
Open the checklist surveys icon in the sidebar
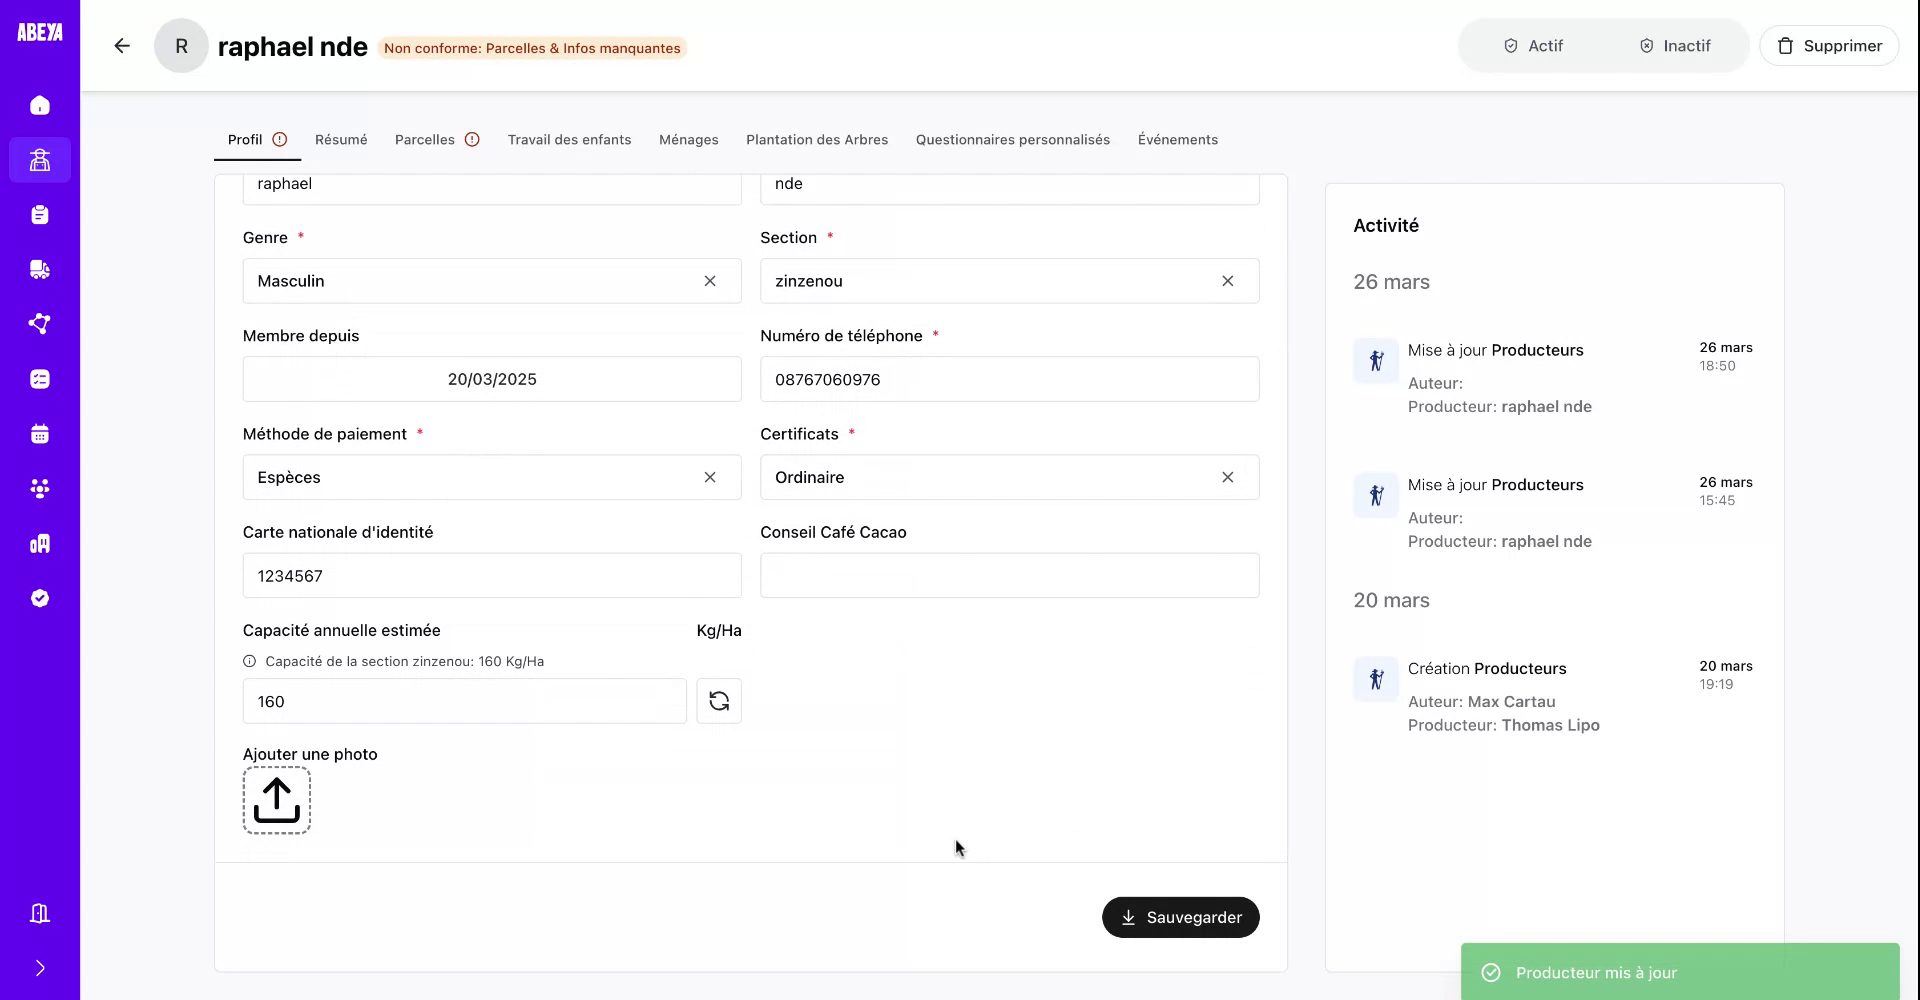[40, 378]
